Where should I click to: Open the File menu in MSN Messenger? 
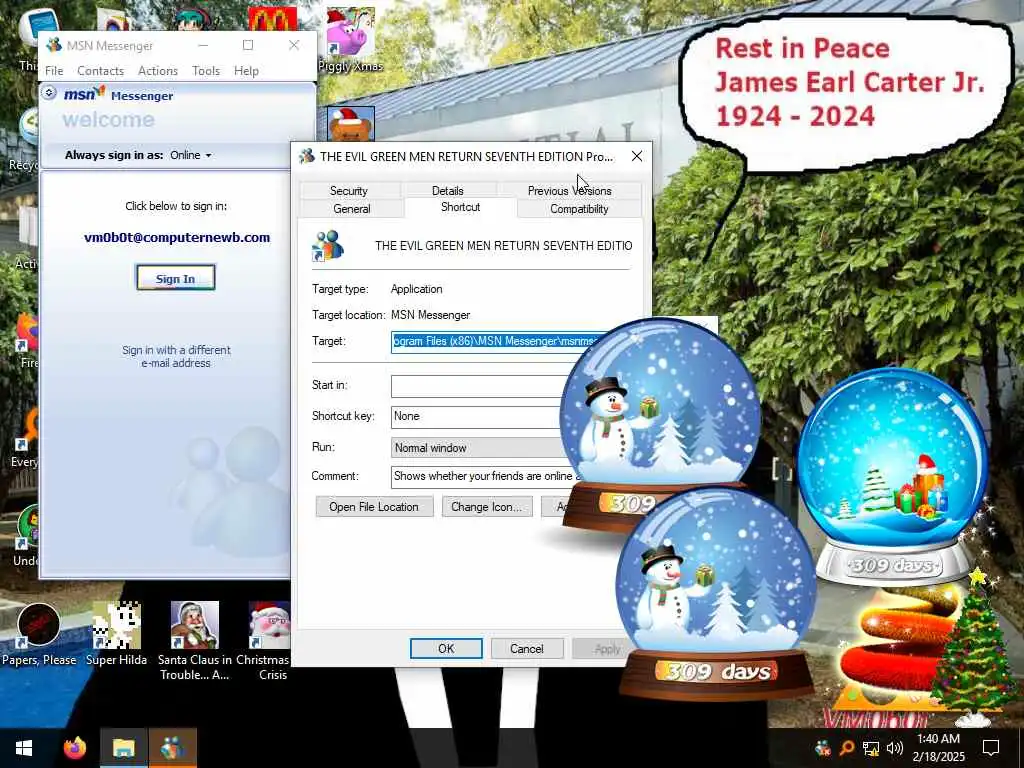(x=54, y=71)
